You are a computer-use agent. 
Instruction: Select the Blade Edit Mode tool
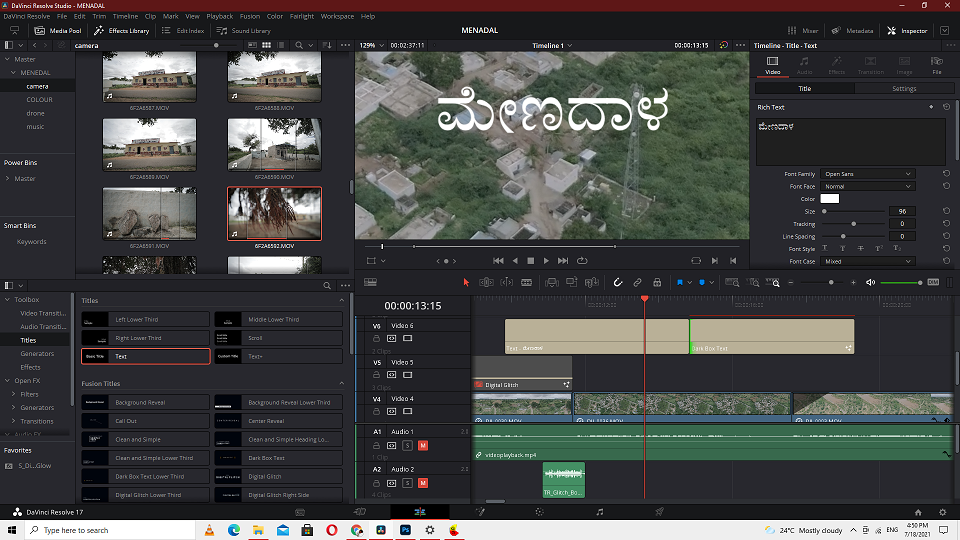click(x=527, y=282)
